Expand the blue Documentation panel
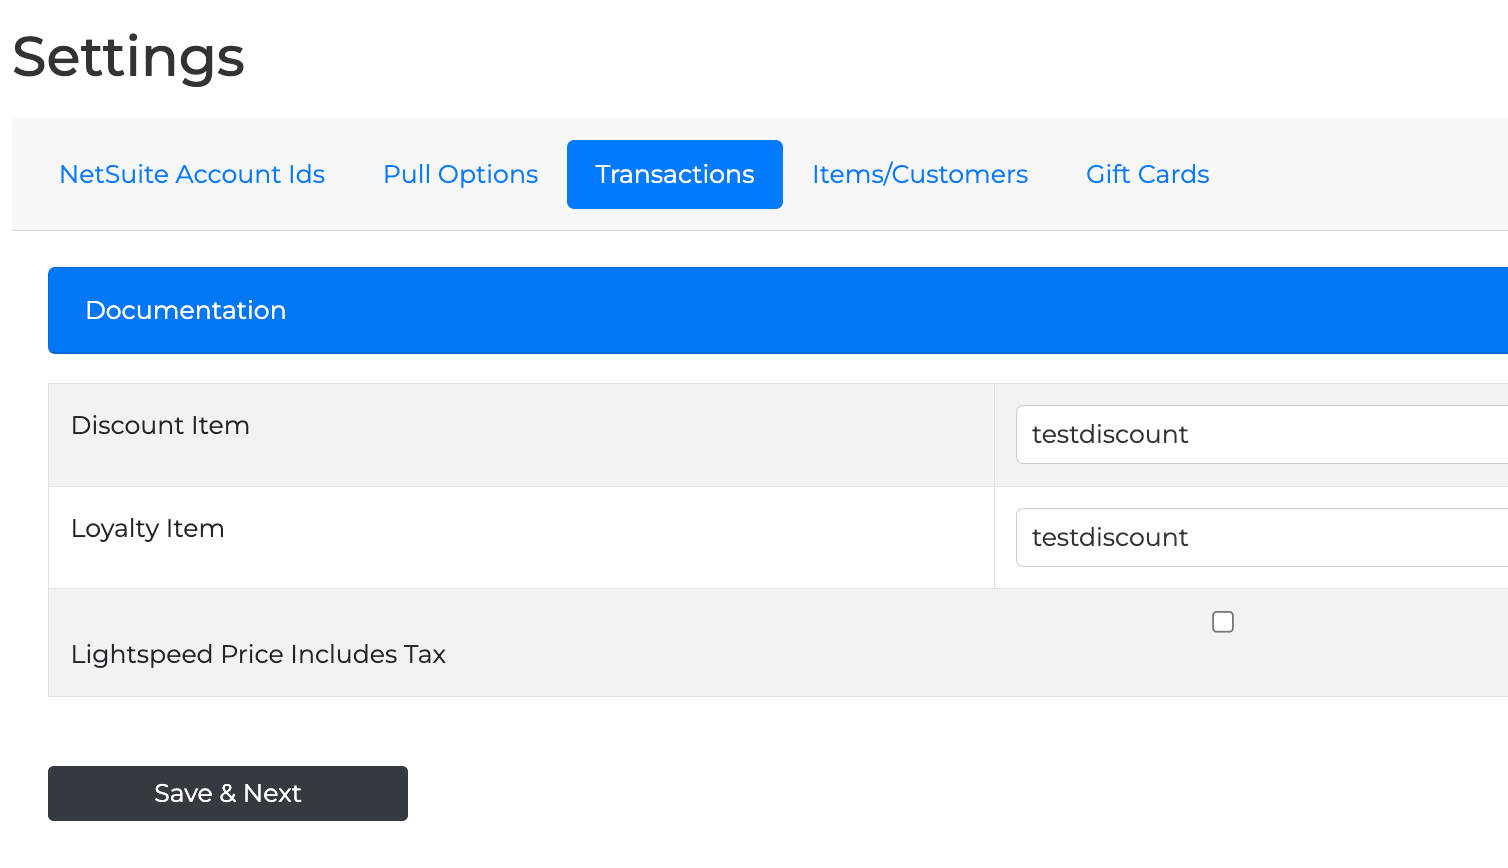The image size is (1508, 868). tap(800, 310)
